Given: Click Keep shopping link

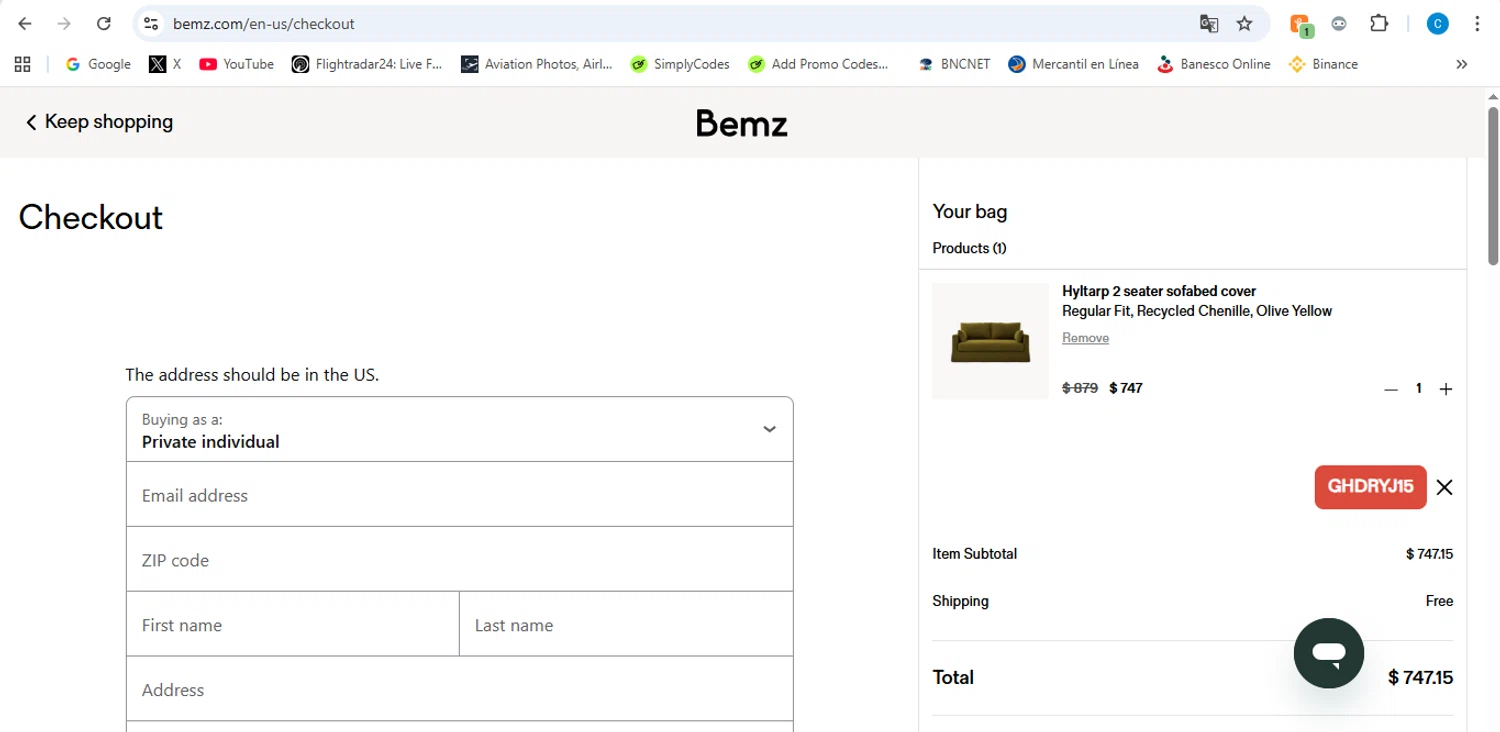Looking at the screenshot, I should [x=98, y=122].
